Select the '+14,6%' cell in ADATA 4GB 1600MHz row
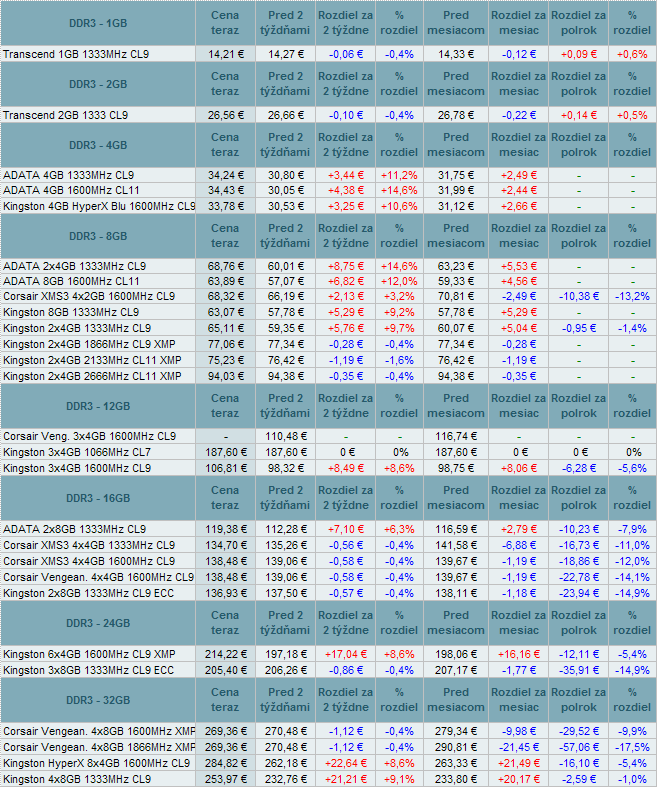Screen dimensions: 657x787 point(399,190)
